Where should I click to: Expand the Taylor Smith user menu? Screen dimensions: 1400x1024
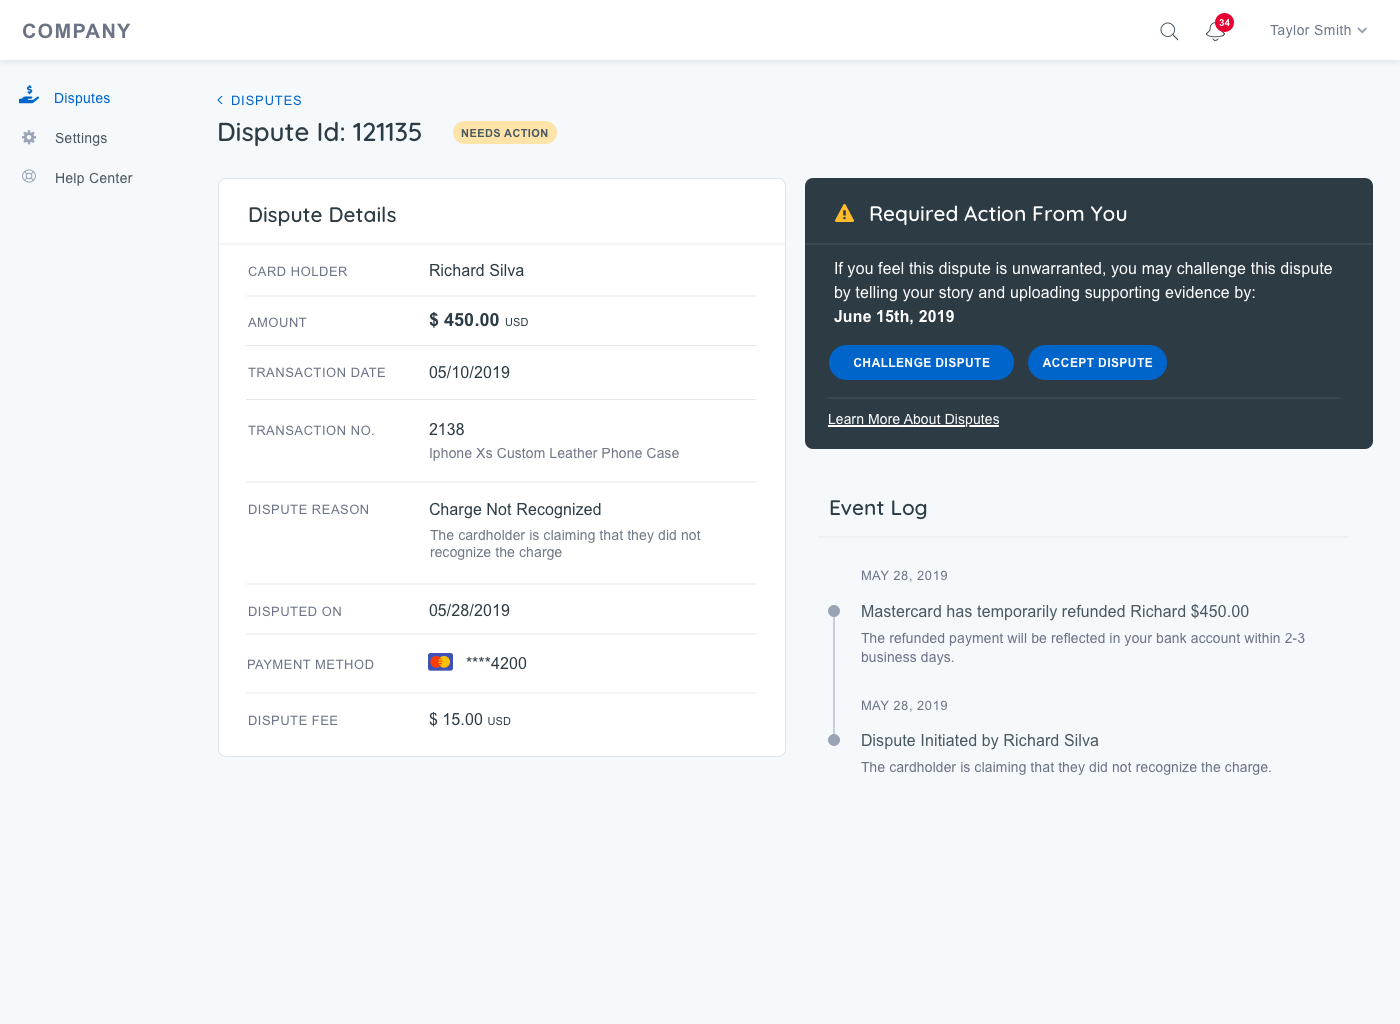1317,31
